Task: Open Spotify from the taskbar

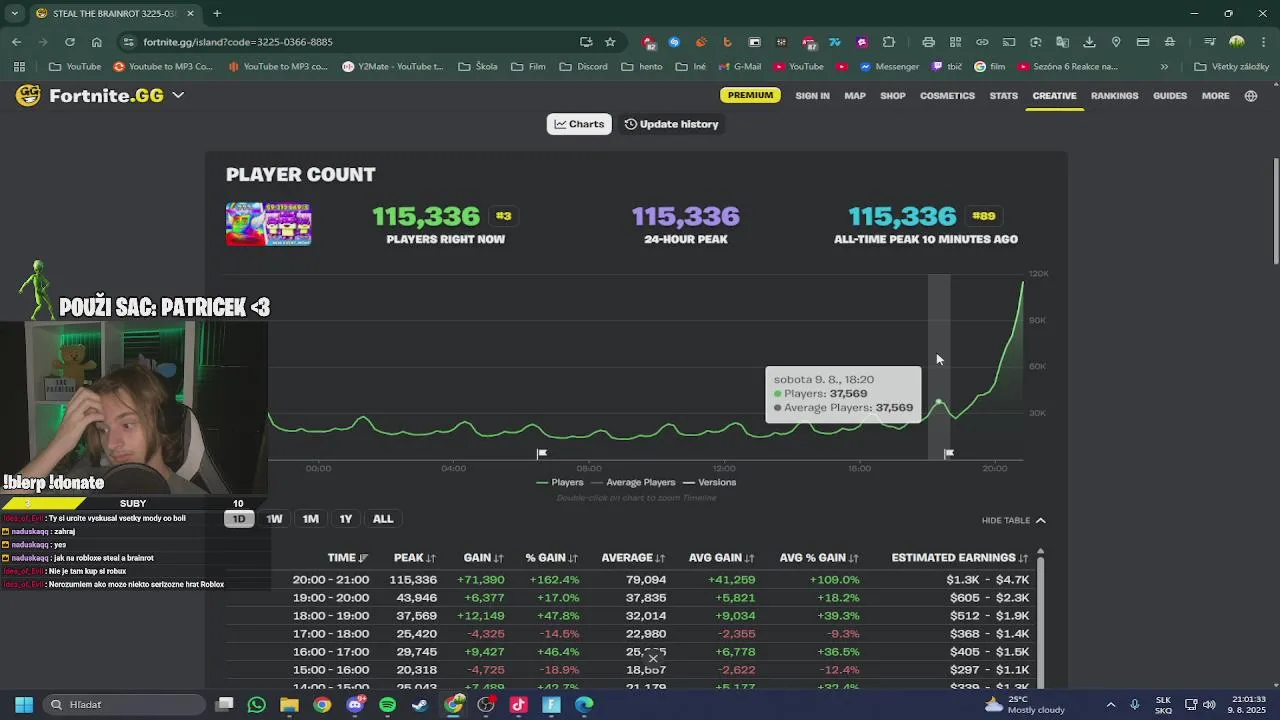Action: [x=387, y=704]
